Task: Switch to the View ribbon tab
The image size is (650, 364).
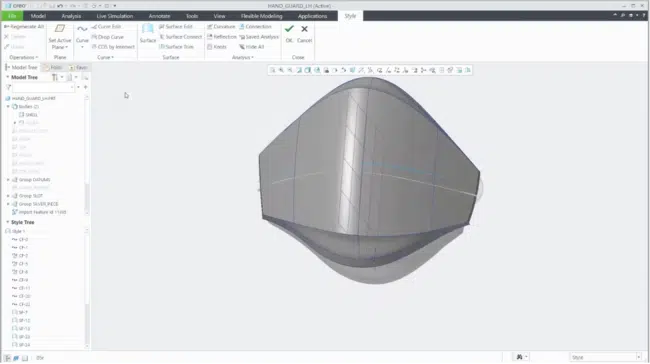Action: (x=219, y=16)
